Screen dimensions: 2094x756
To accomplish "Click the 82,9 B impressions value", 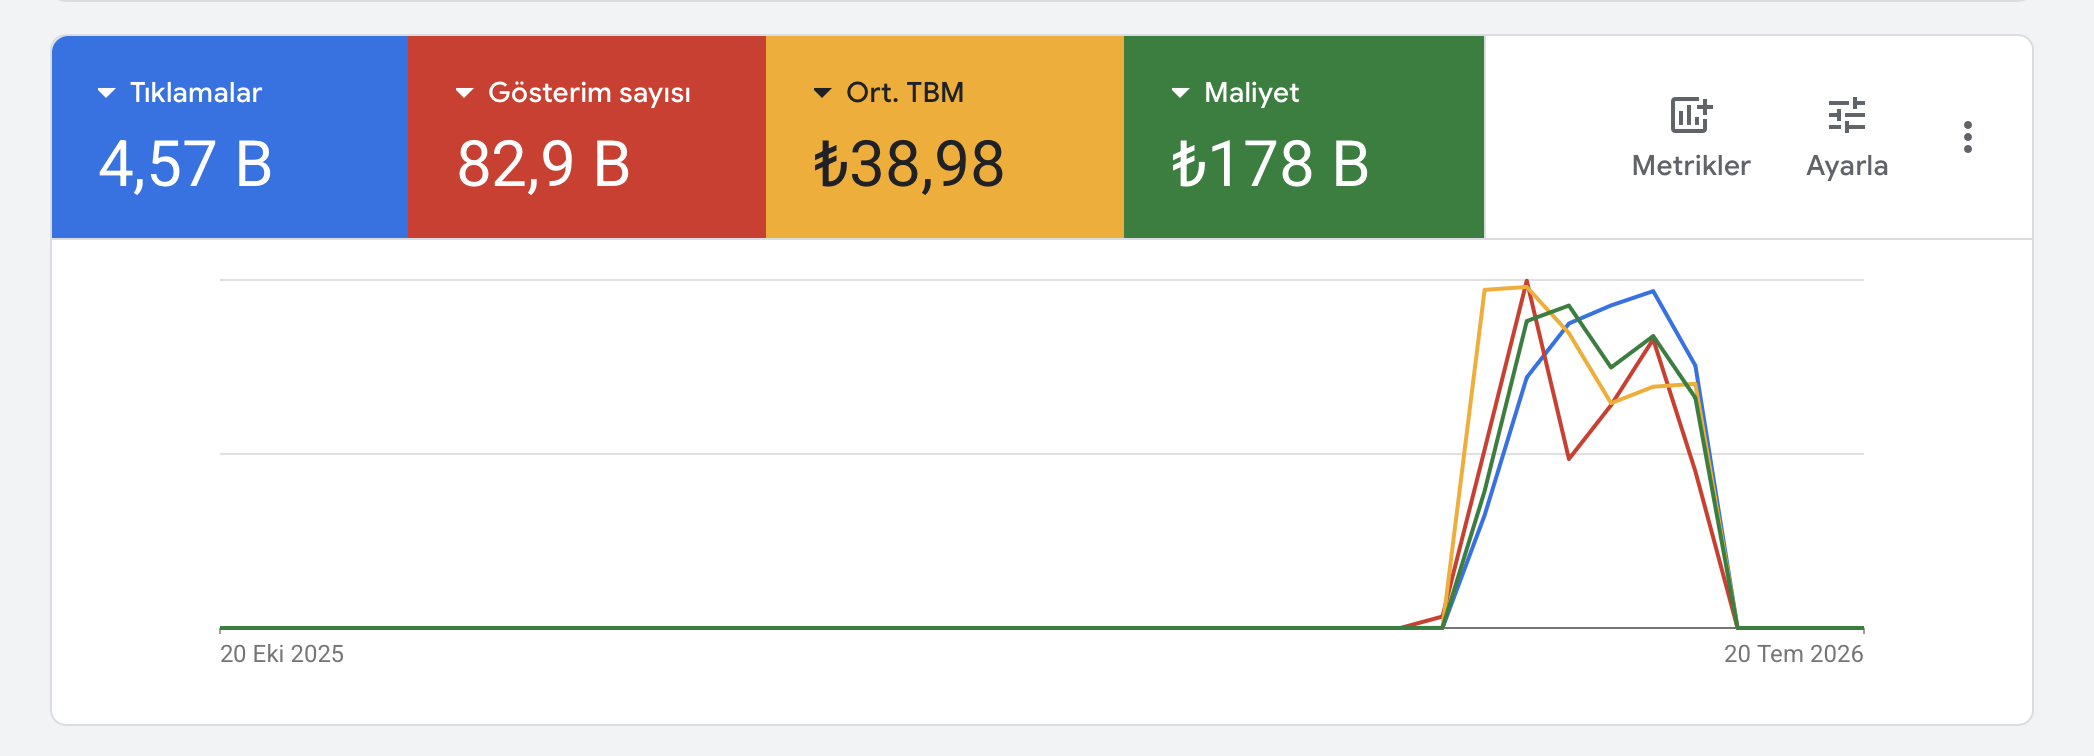I will (x=544, y=164).
